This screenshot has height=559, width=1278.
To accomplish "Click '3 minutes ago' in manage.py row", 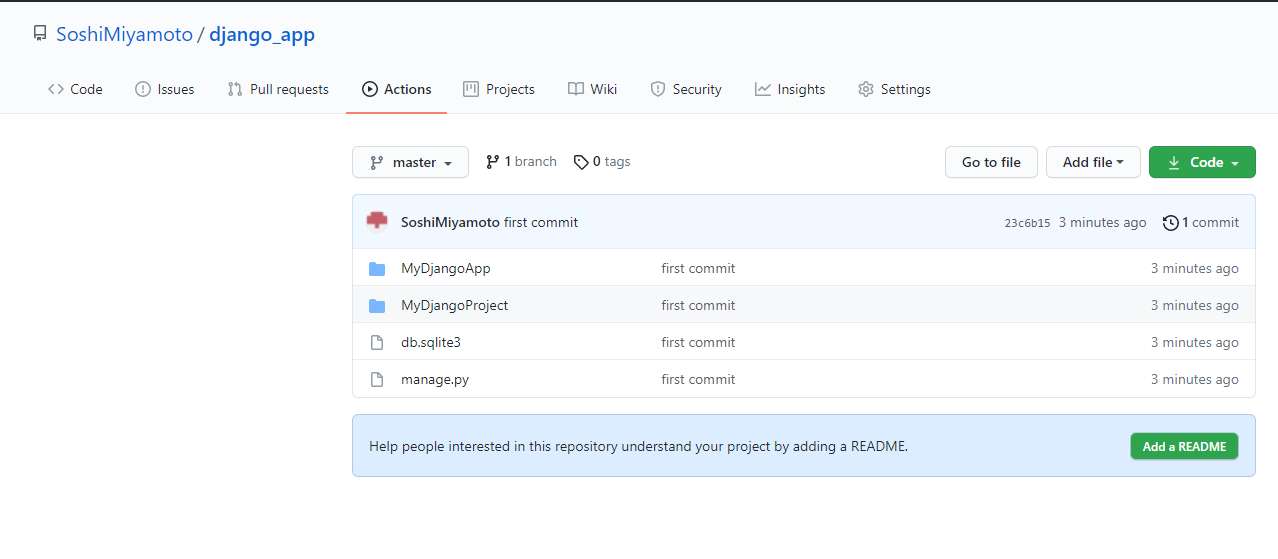I will 1194,379.
